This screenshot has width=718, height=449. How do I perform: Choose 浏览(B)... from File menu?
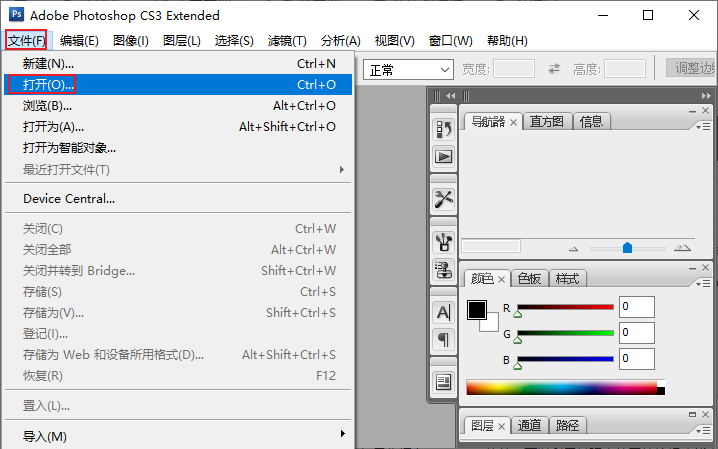point(178,106)
